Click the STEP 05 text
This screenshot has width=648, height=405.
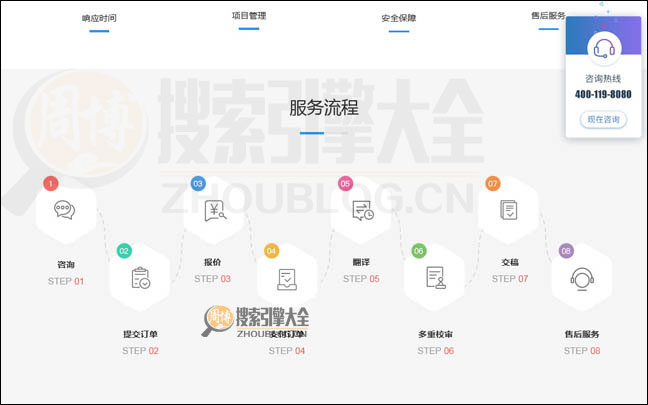point(361,279)
